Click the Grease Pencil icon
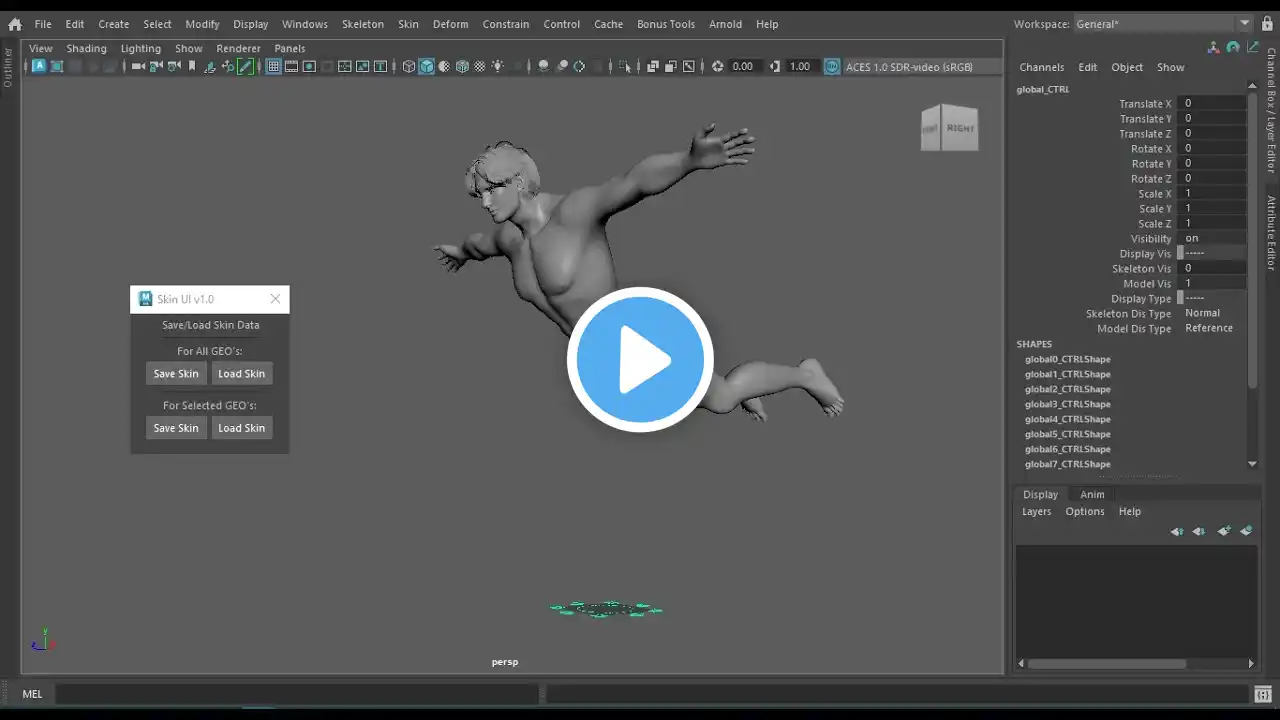The height and width of the screenshot is (720, 1280). coord(245,67)
